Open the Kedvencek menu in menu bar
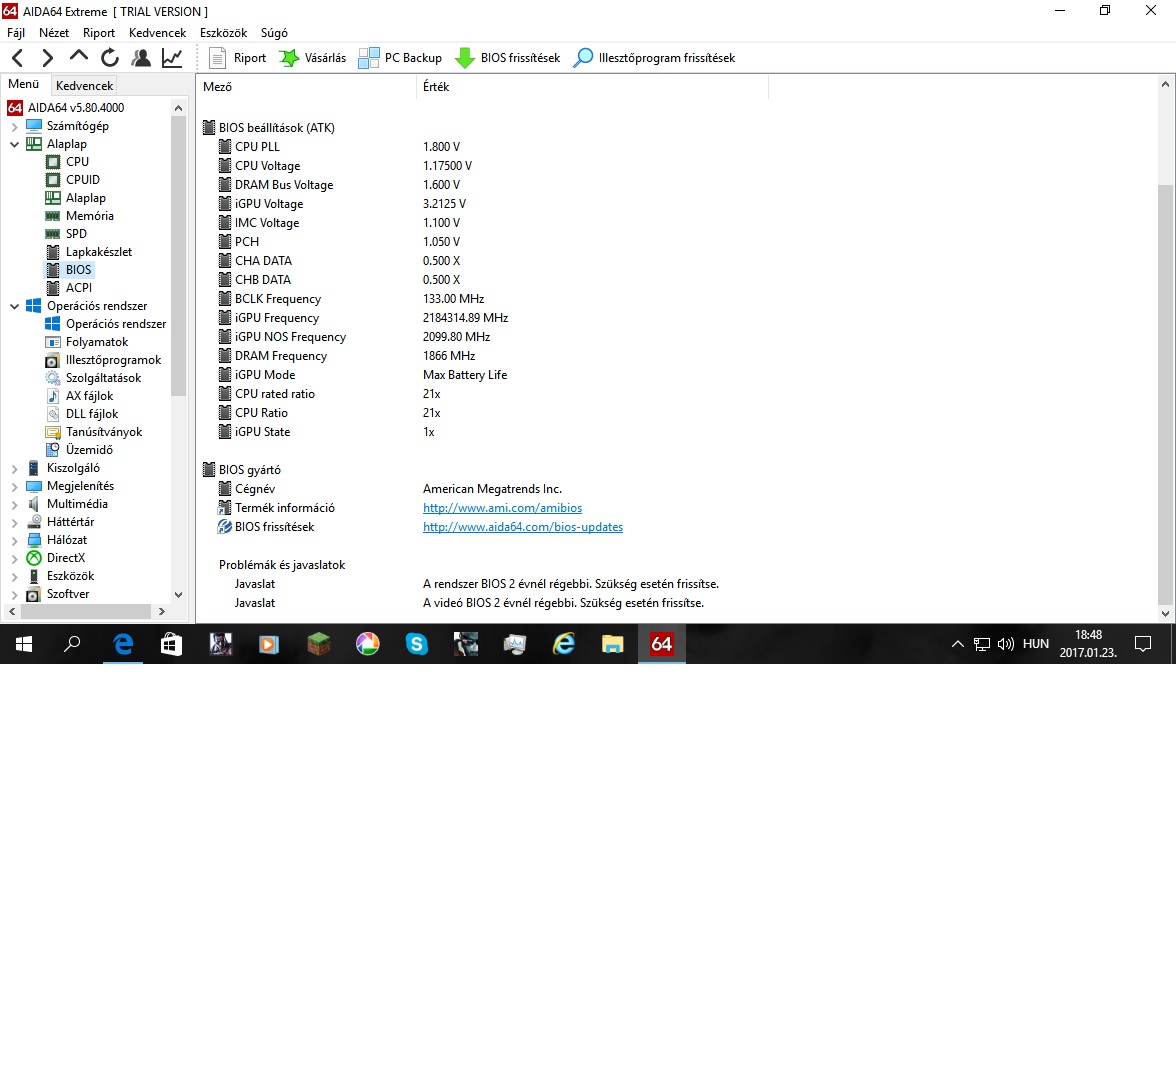 click(x=158, y=33)
